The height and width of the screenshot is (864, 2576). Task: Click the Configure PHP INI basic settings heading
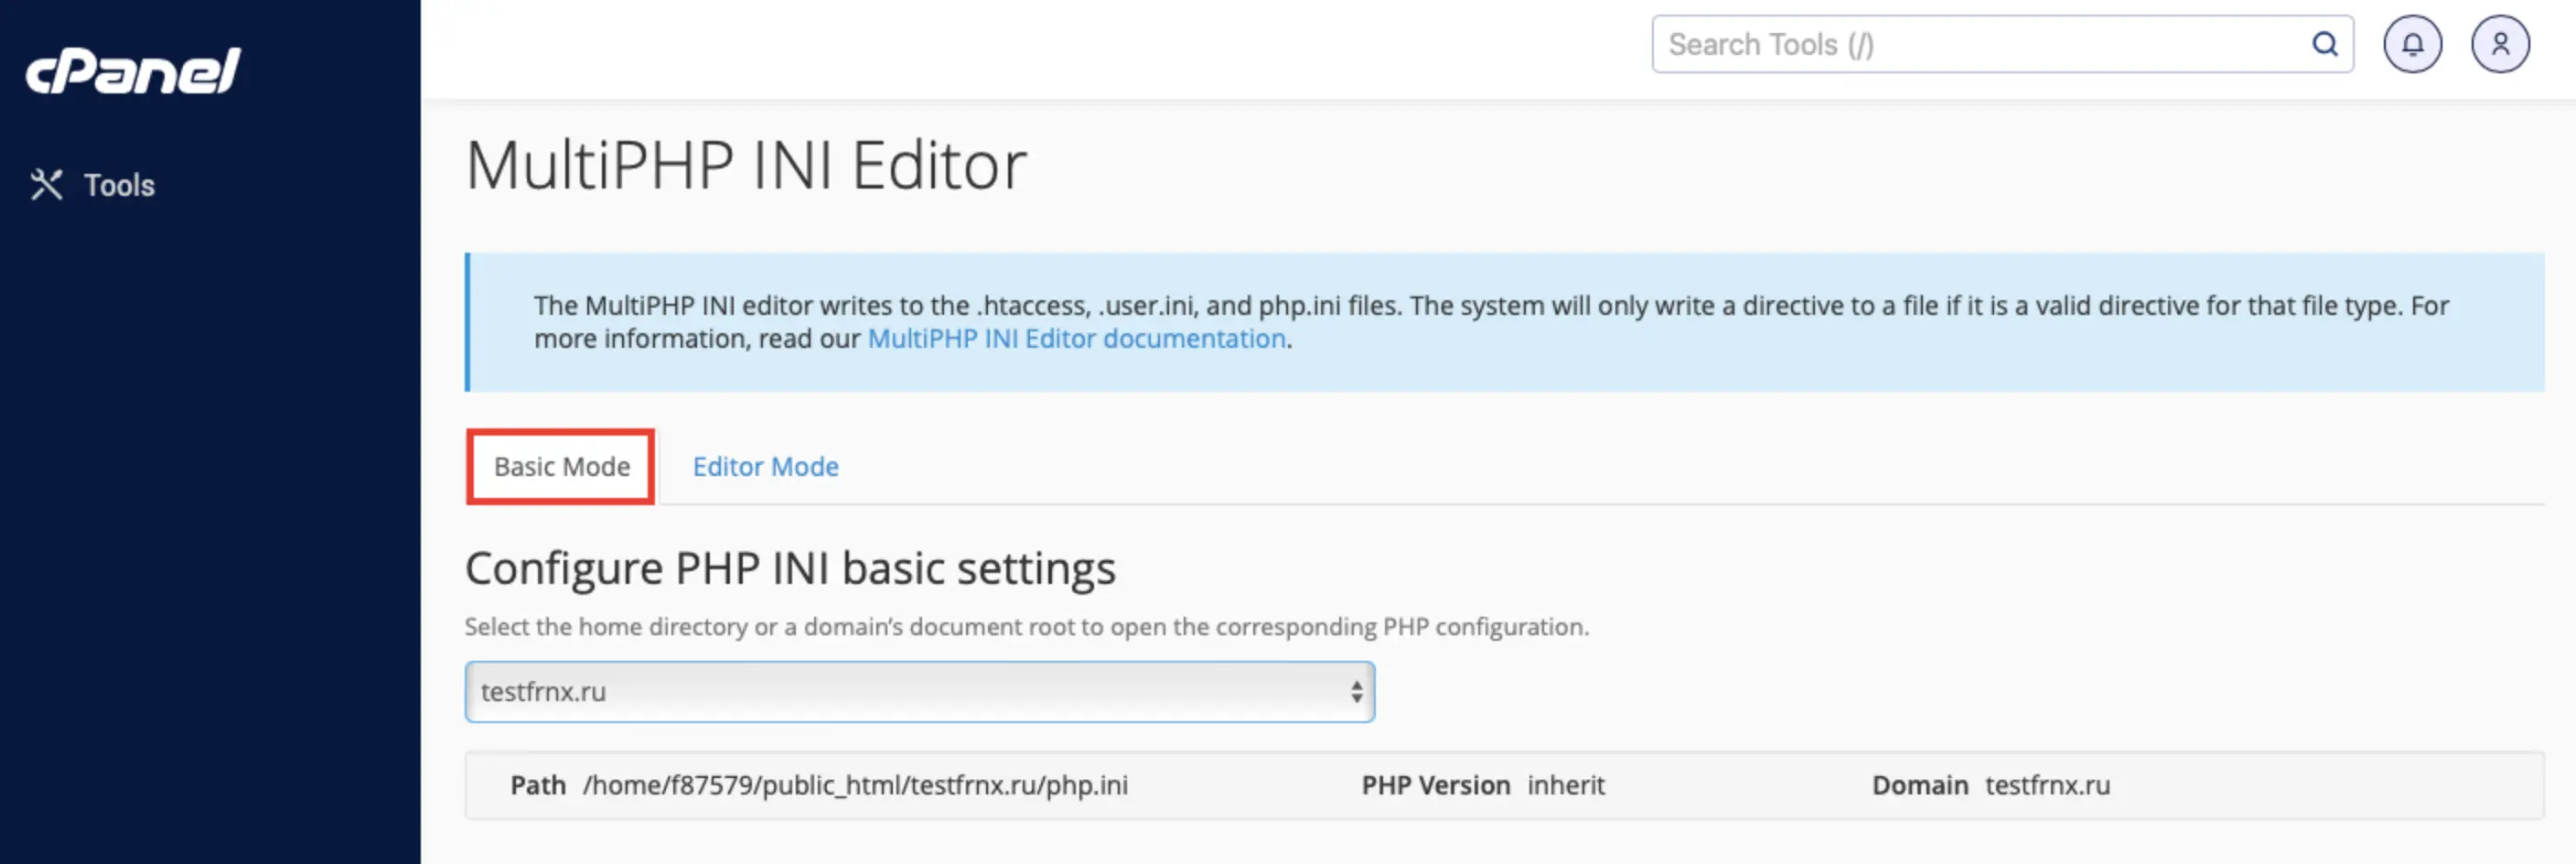(790, 569)
